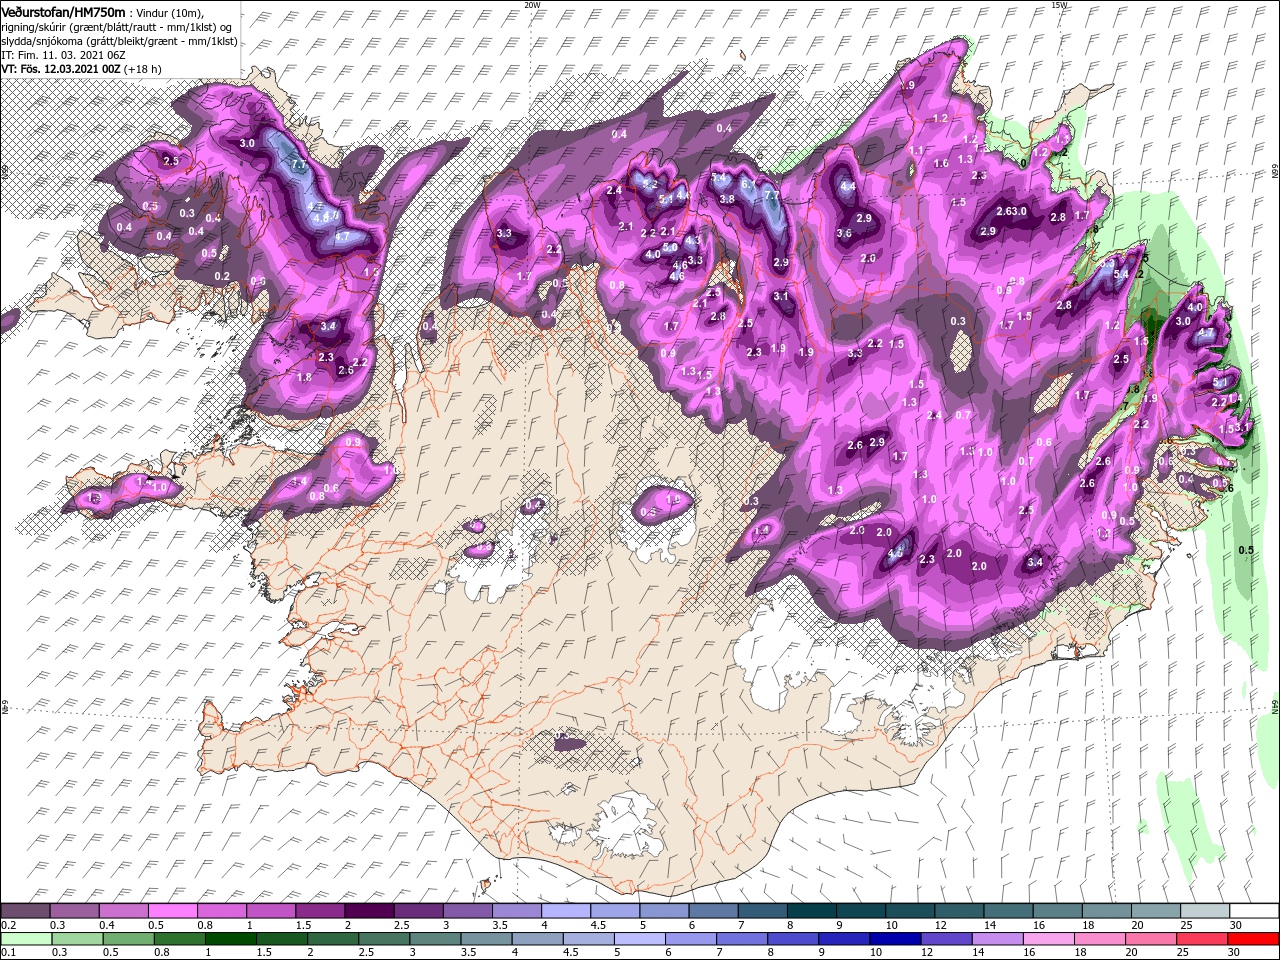Click the overlapping '2.63.0' value on map

[x=1012, y=211]
